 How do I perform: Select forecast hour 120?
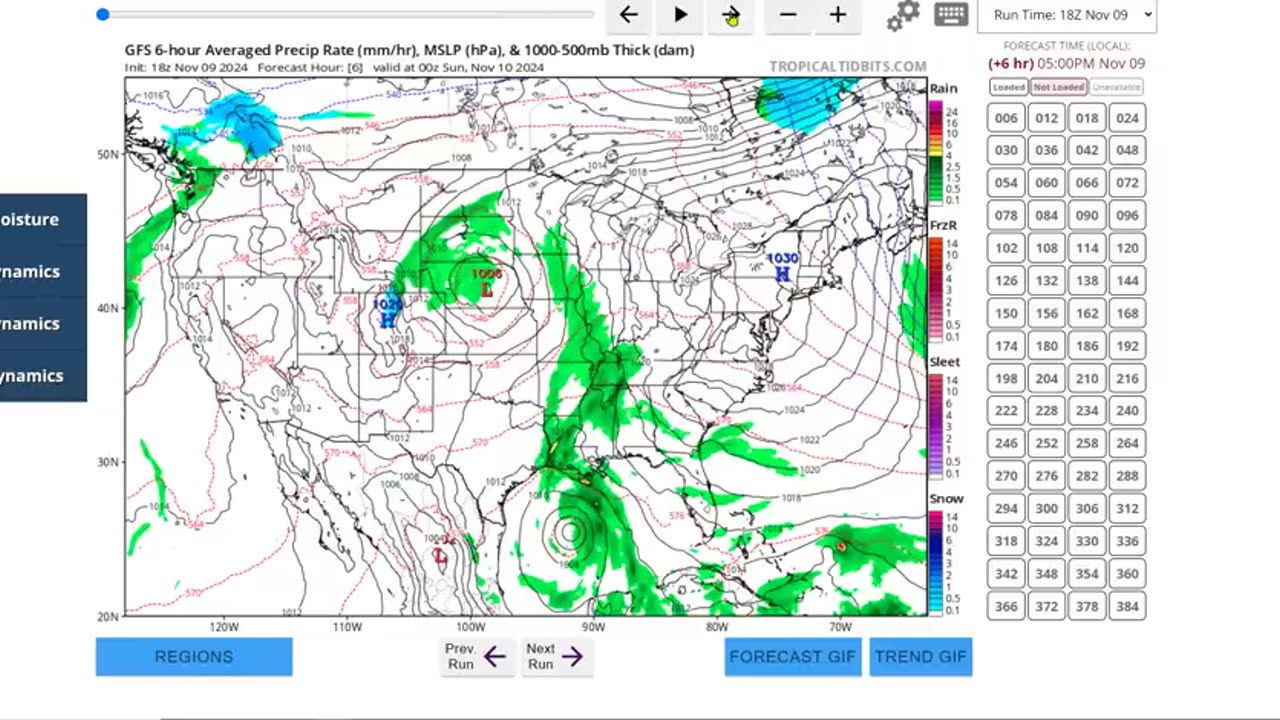click(1127, 248)
